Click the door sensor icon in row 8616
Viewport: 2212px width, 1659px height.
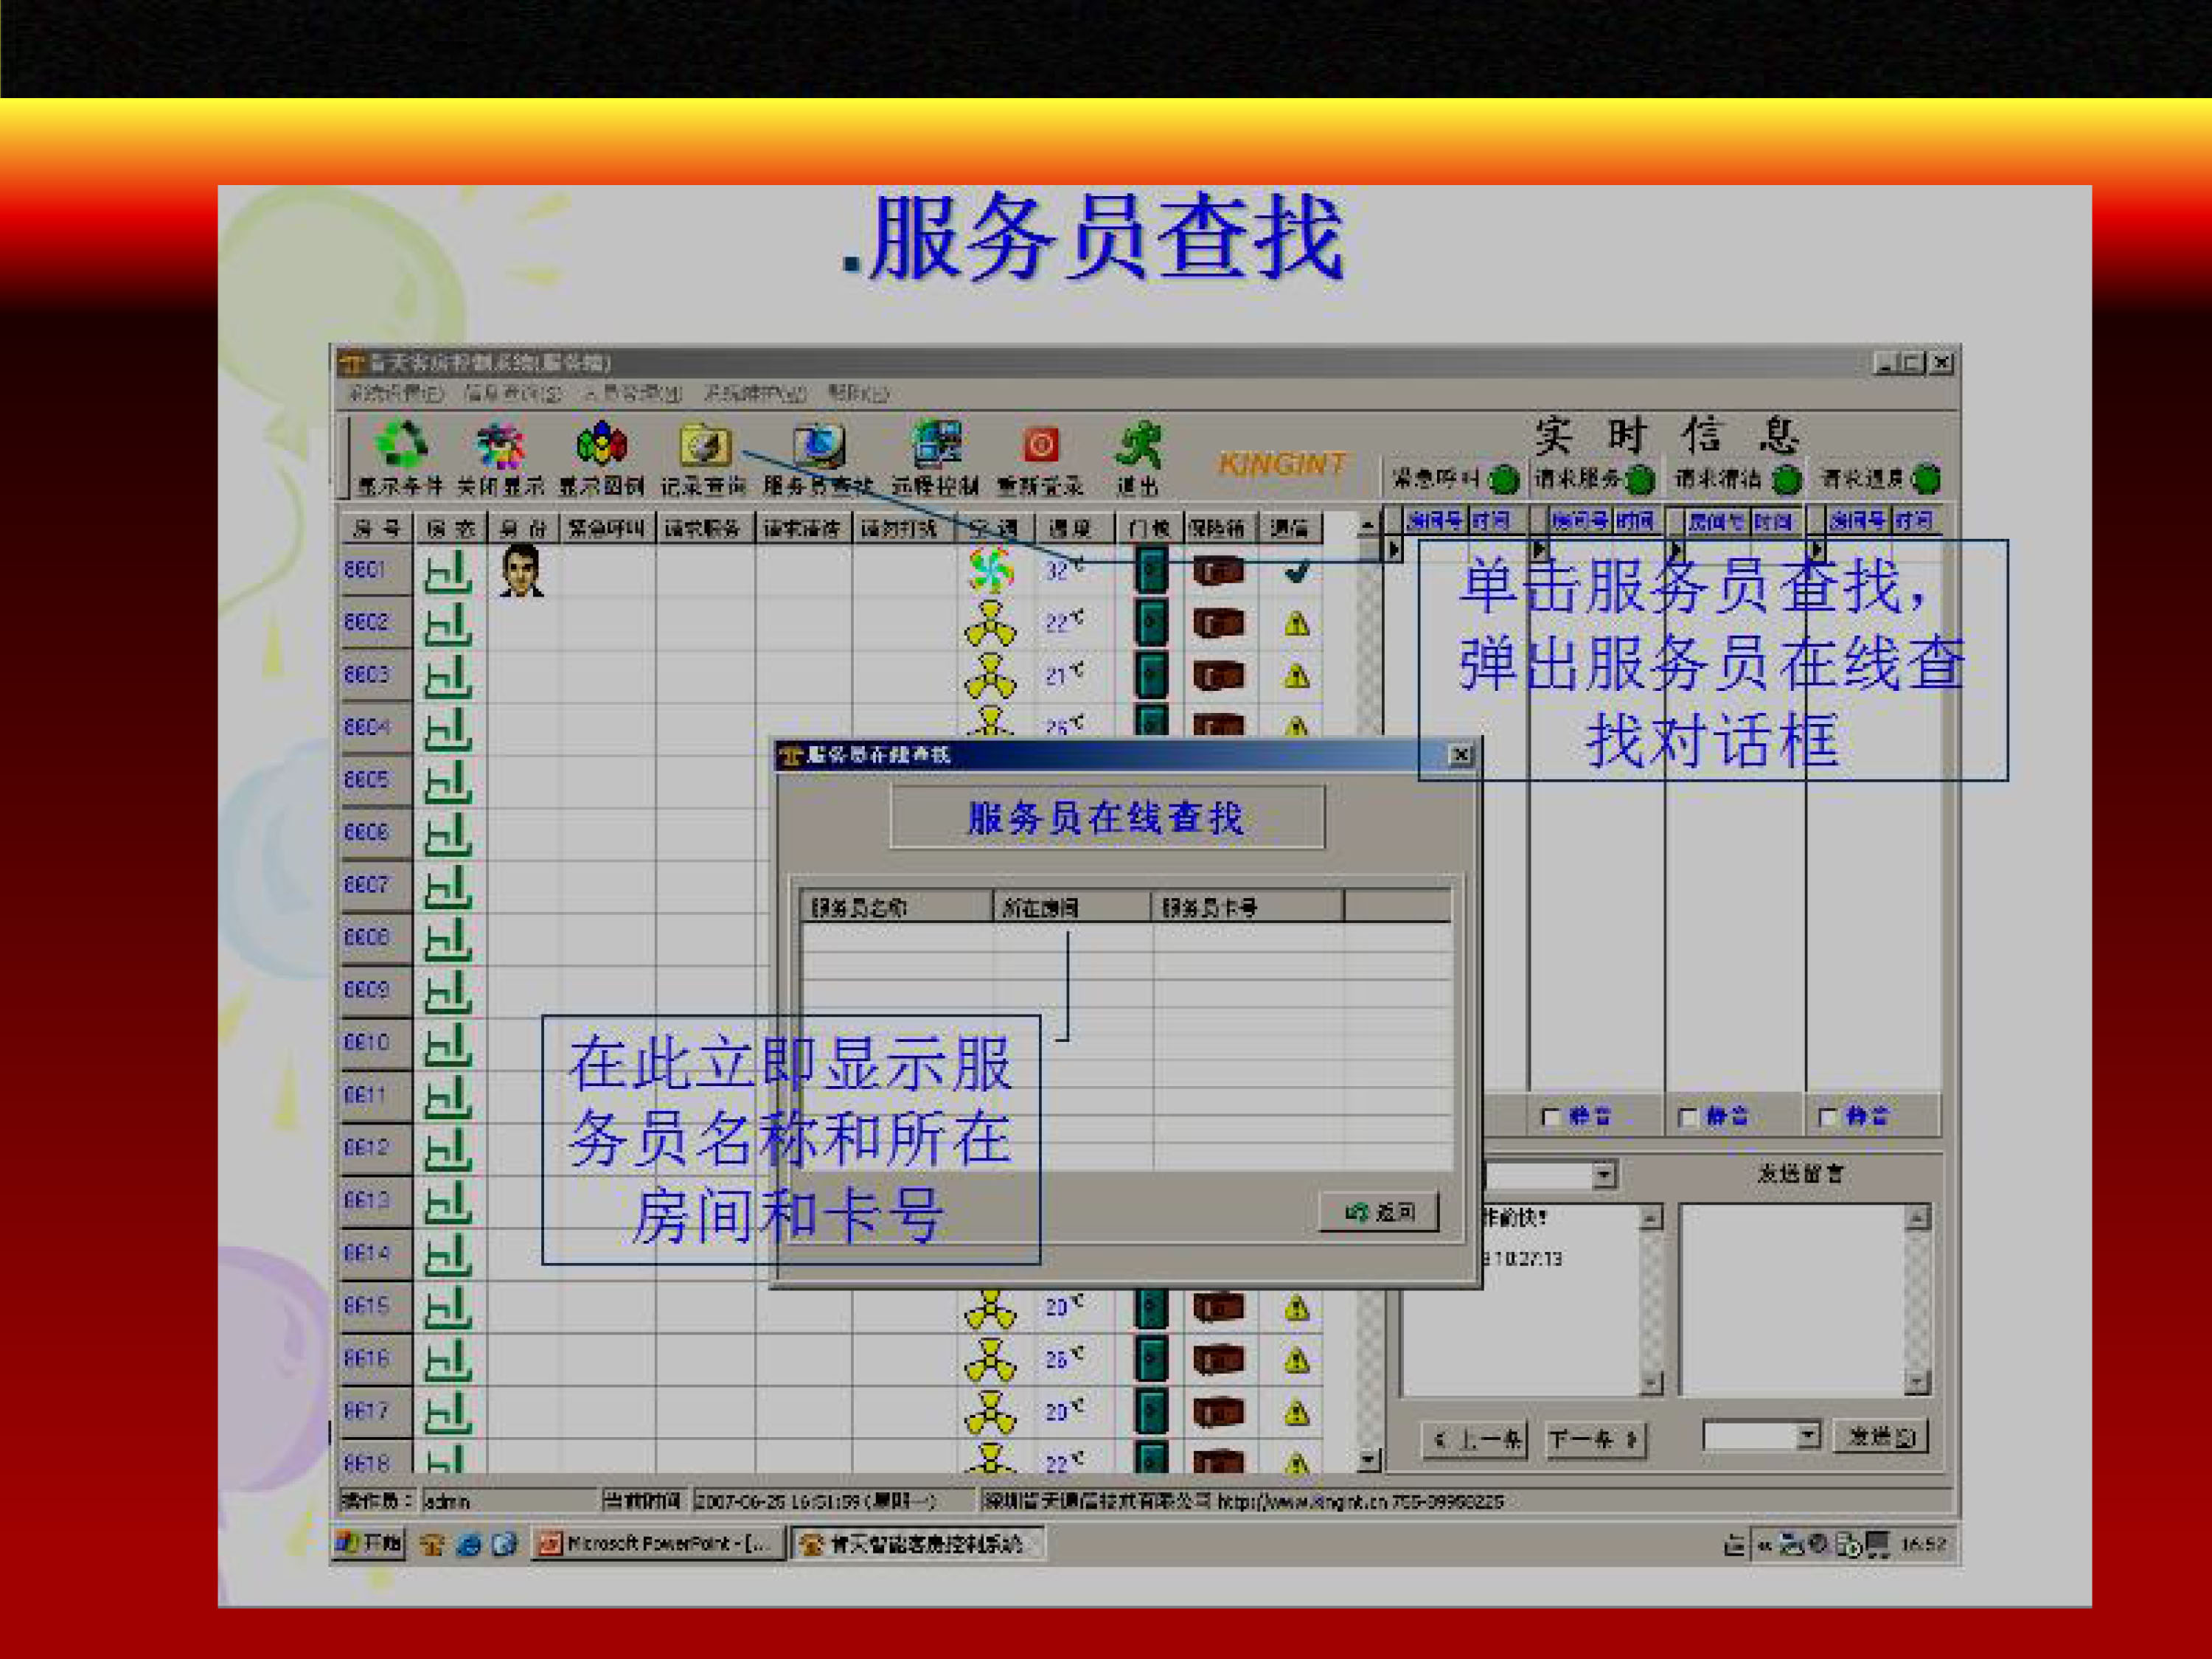(1151, 1360)
